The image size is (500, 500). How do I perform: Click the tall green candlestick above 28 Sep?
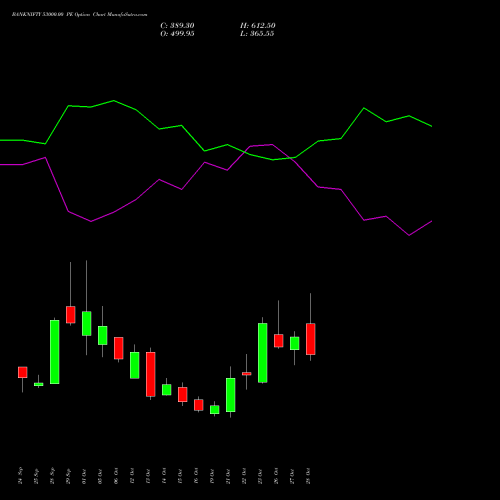pyautogui.click(x=55, y=352)
